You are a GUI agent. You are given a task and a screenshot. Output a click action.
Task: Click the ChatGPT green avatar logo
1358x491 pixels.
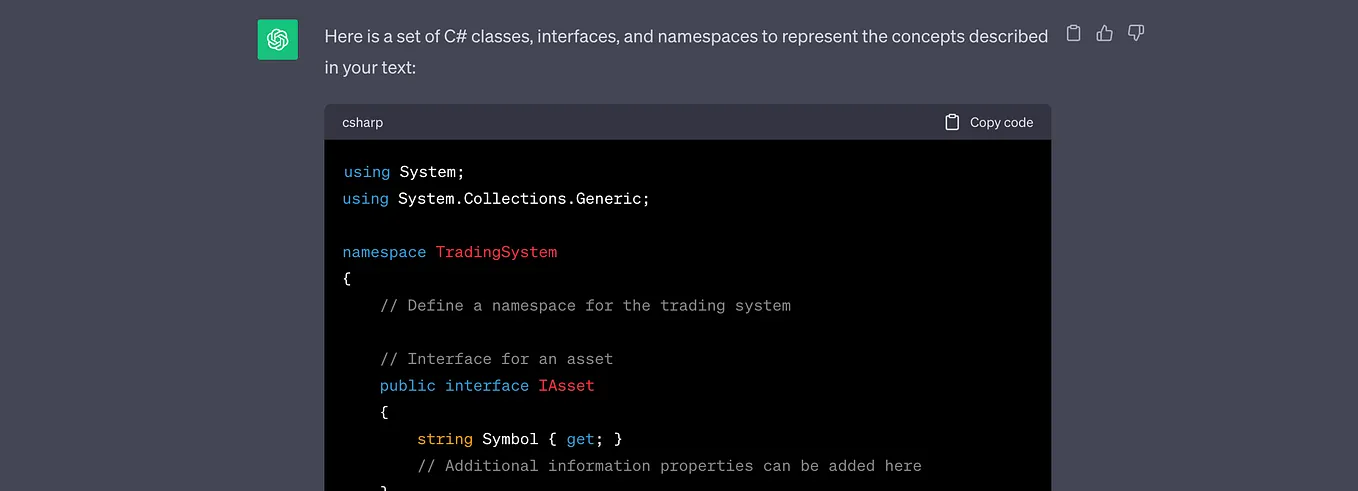[277, 40]
